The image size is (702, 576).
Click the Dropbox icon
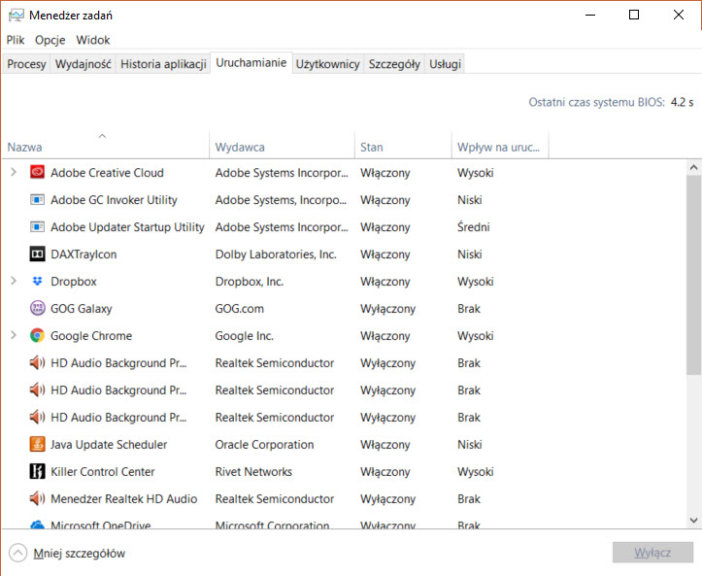pos(37,281)
